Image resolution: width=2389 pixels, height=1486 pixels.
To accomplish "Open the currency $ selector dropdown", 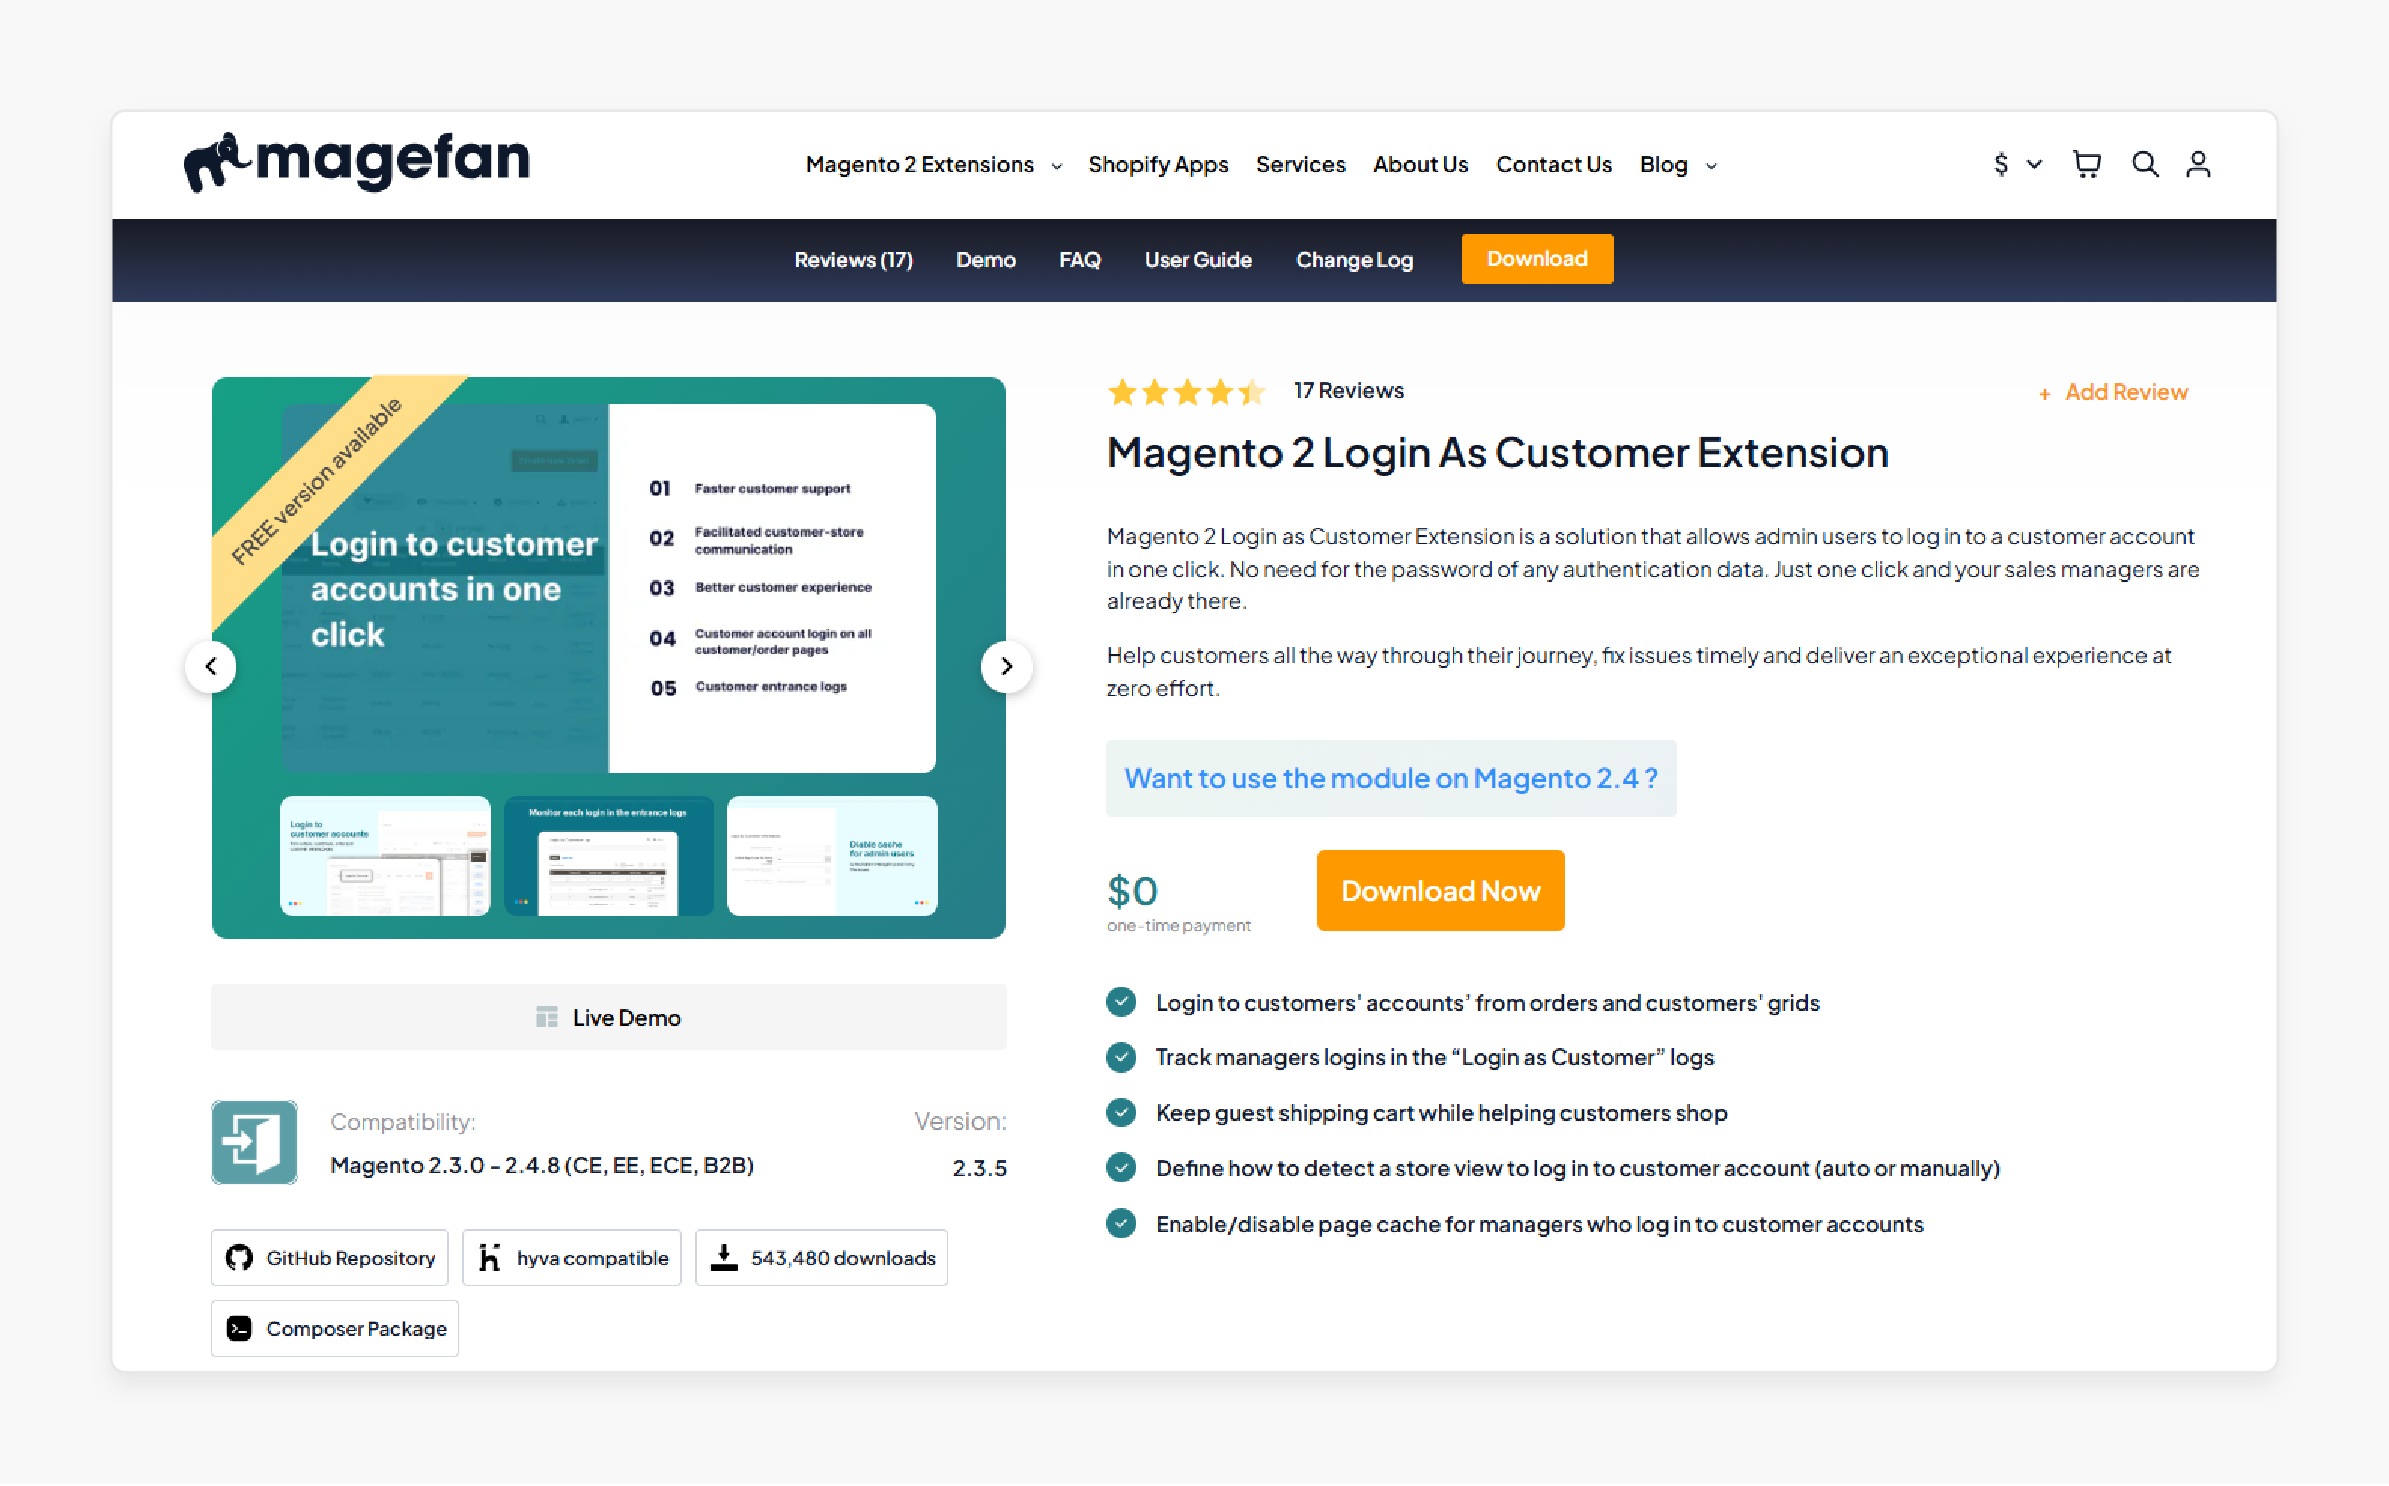I will (2016, 164).
